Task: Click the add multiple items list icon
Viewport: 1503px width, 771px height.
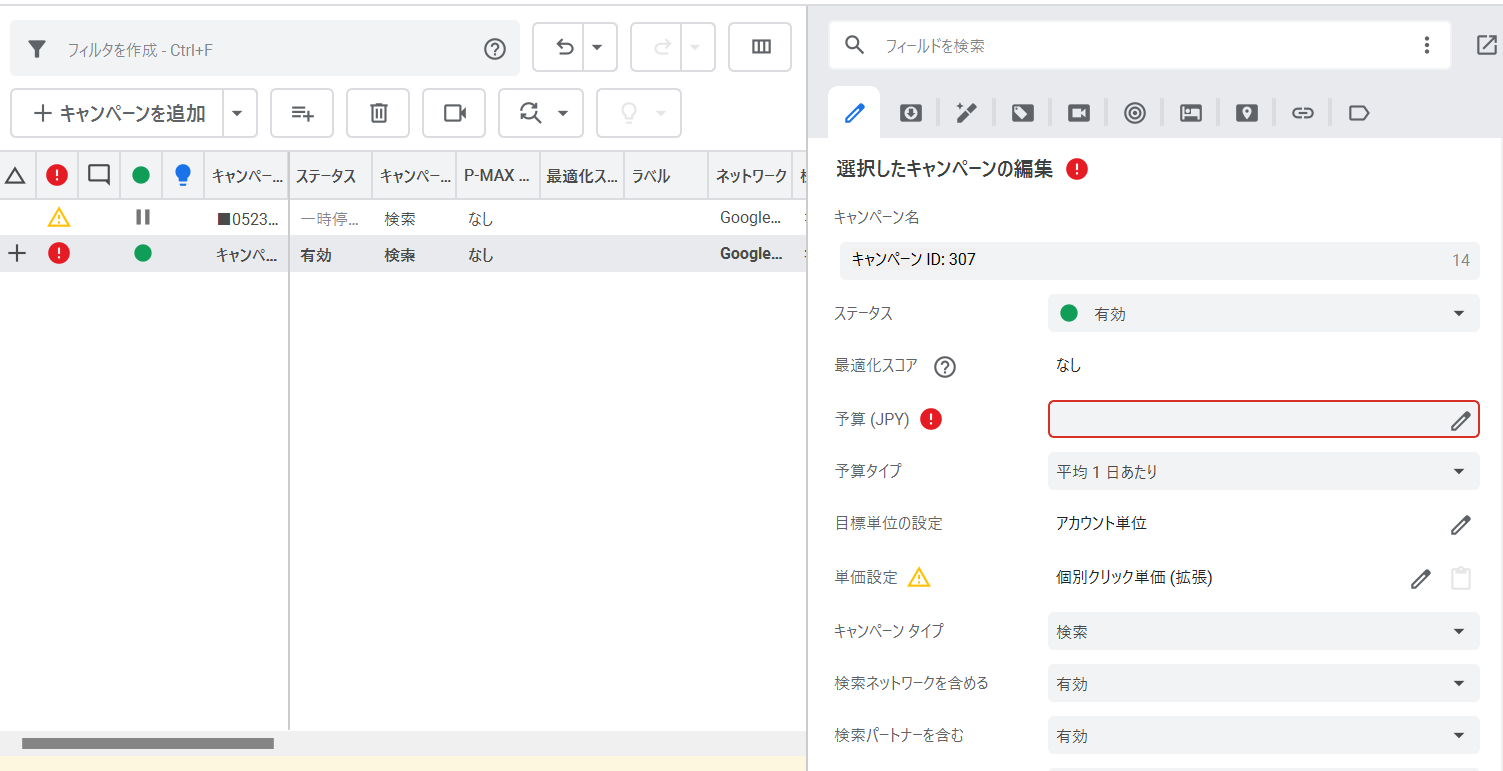Action: click(x=302, y=113)
